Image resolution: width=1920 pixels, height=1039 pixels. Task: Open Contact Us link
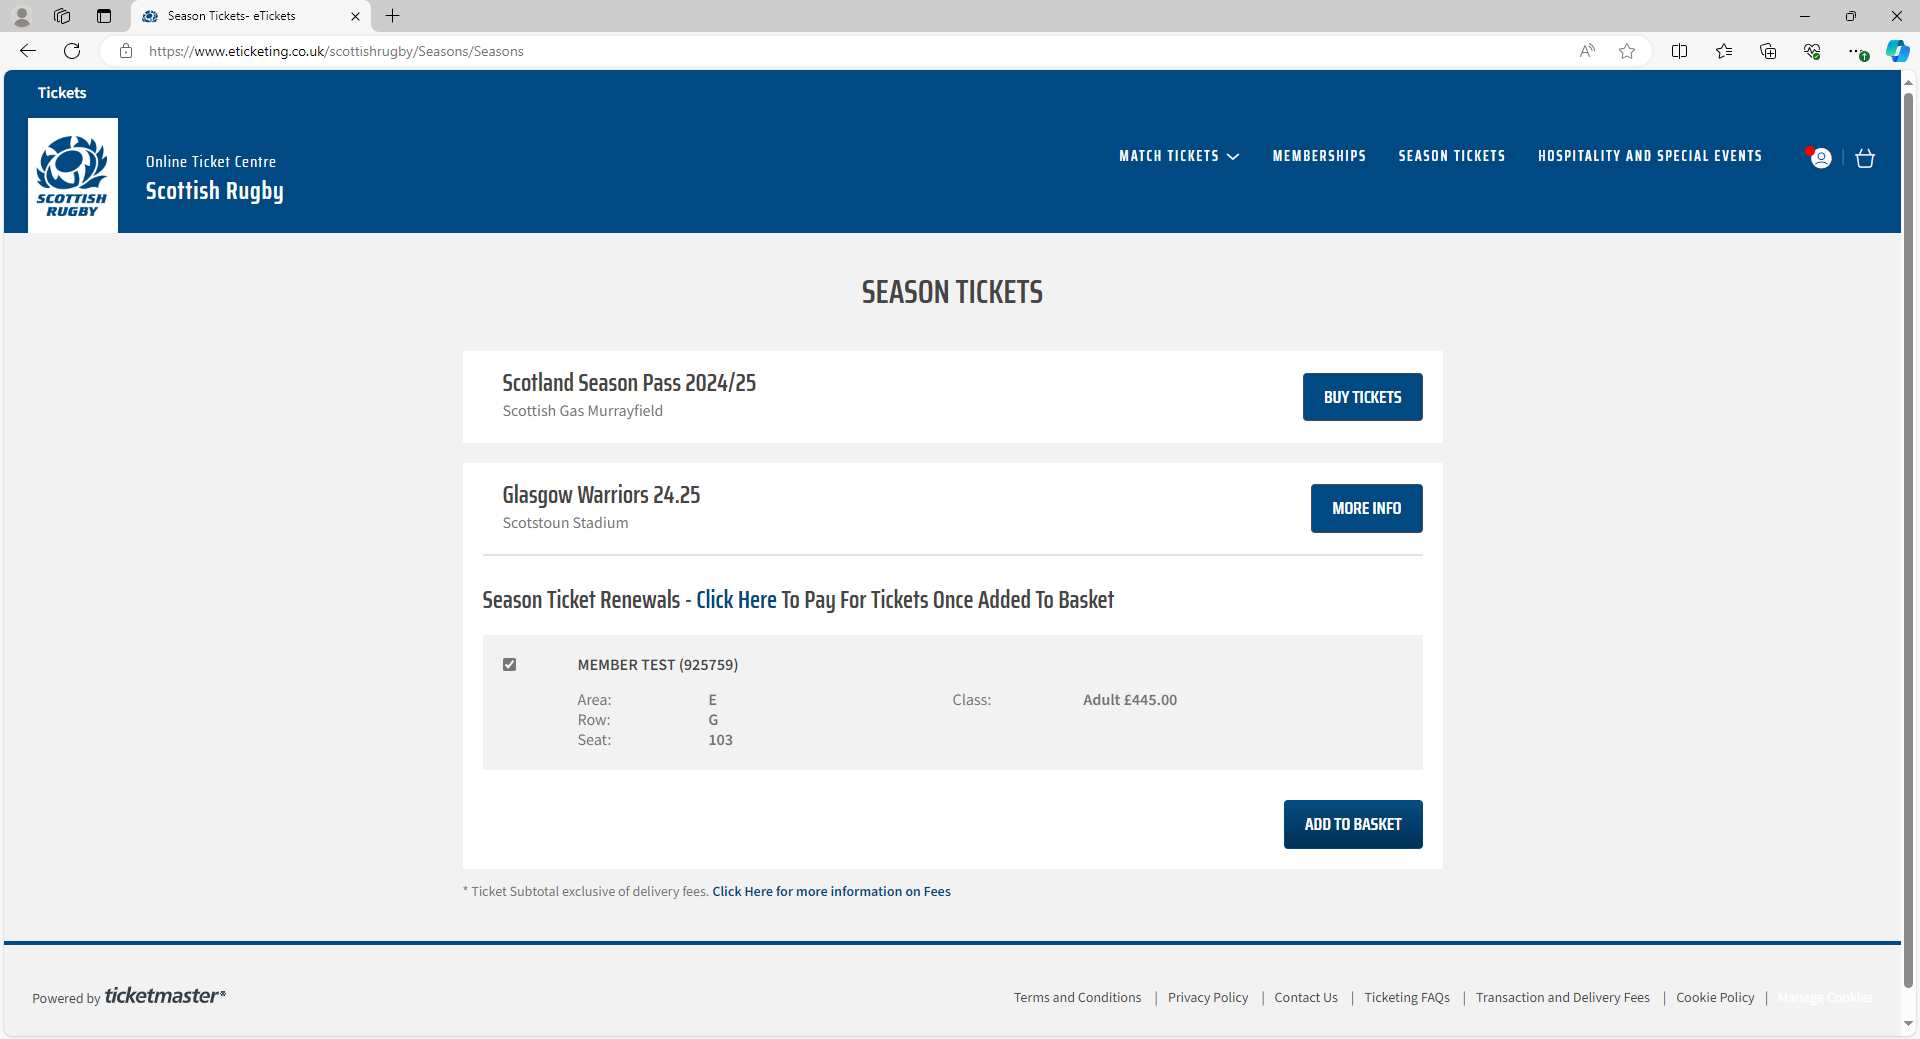[x=1306, y=998]
